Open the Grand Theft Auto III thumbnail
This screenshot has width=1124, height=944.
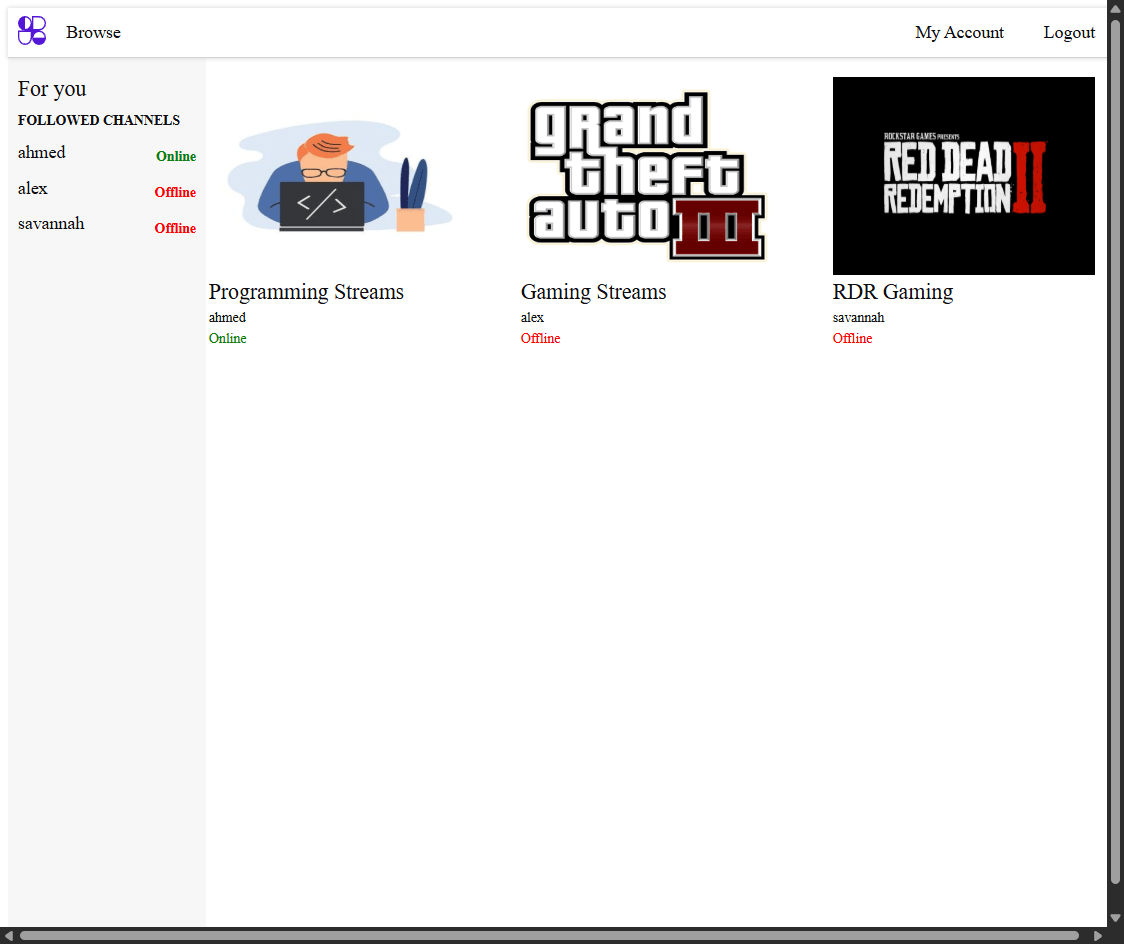tap(652, 176)
